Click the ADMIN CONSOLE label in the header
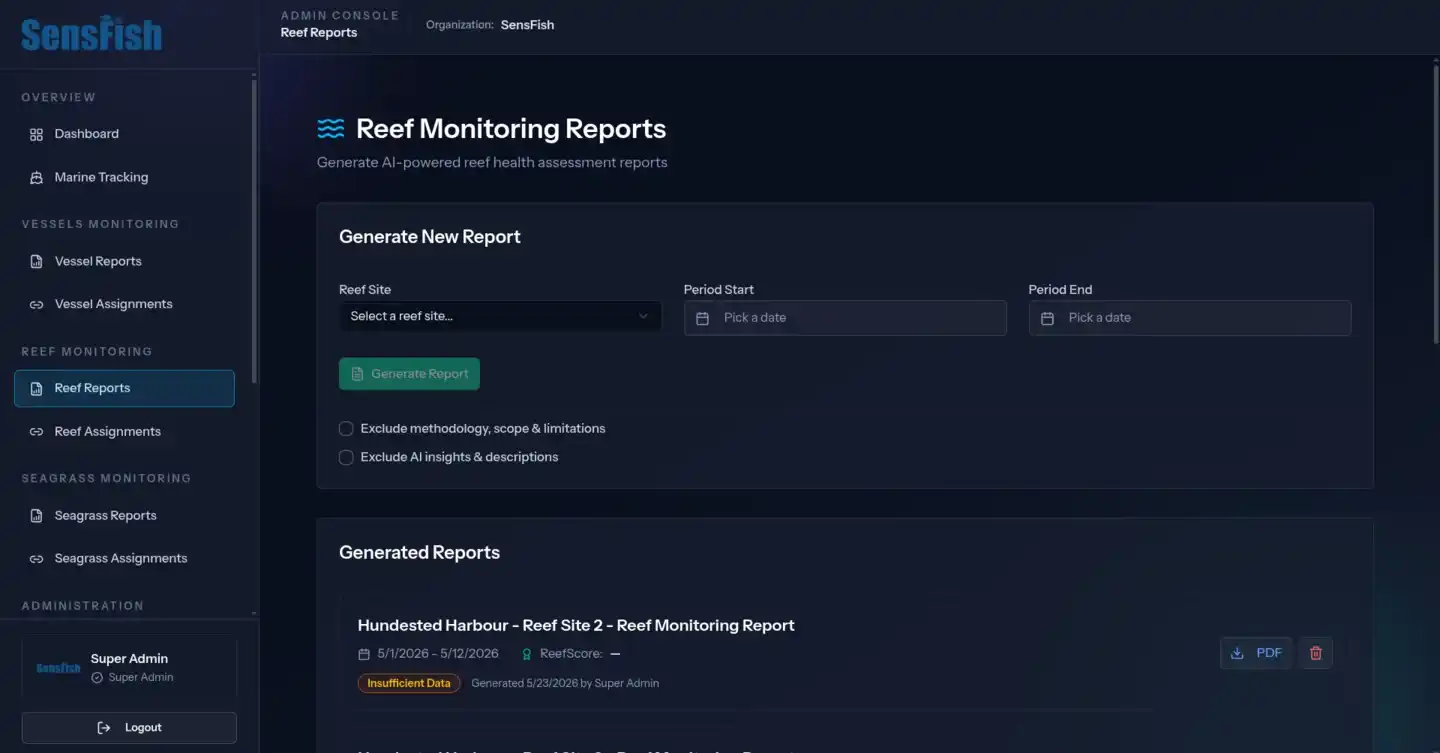Screen dimensions: 1440x753 point(340,16)
